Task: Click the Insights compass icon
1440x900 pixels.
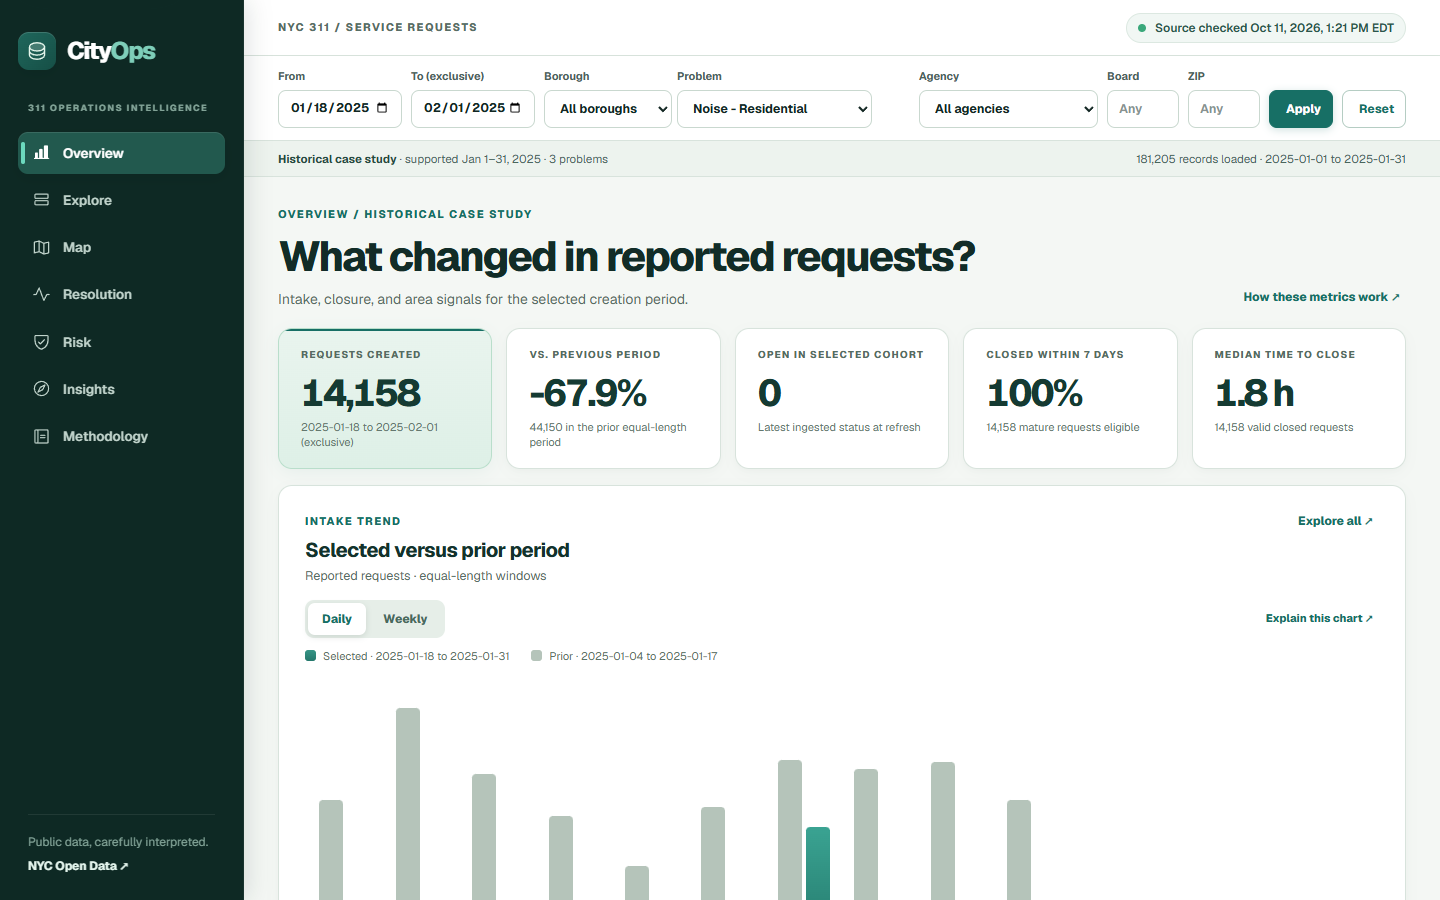Action: pos(42,389)
